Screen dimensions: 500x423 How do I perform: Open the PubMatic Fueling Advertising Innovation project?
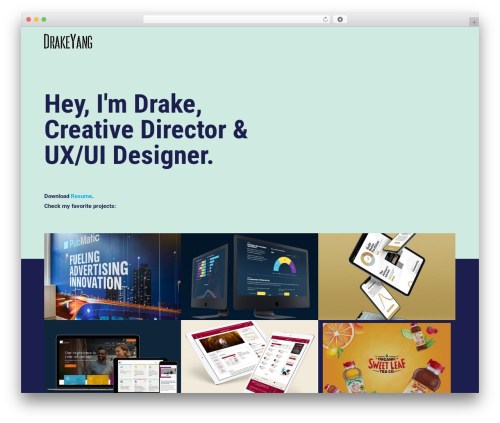tap(113, 277)
